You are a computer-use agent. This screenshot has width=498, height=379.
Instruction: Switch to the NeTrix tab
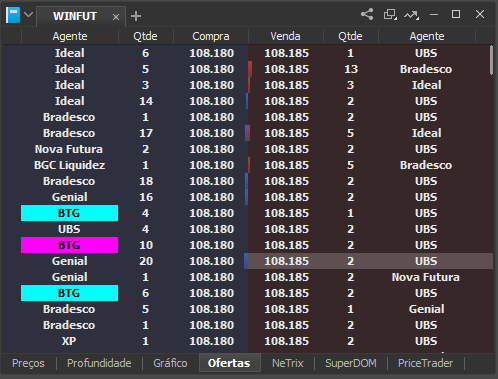(287, 363)
